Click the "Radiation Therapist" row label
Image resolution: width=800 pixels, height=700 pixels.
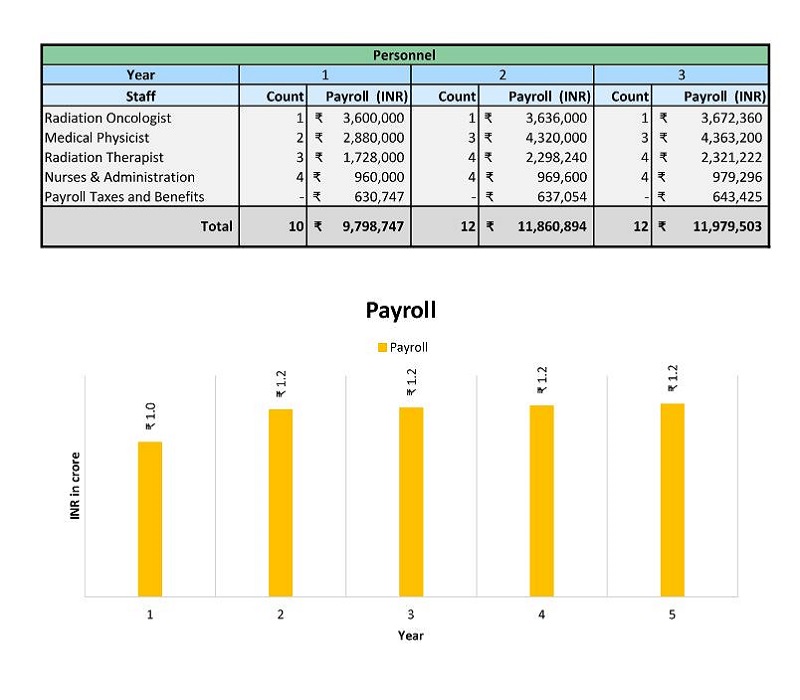pos(104,157)
